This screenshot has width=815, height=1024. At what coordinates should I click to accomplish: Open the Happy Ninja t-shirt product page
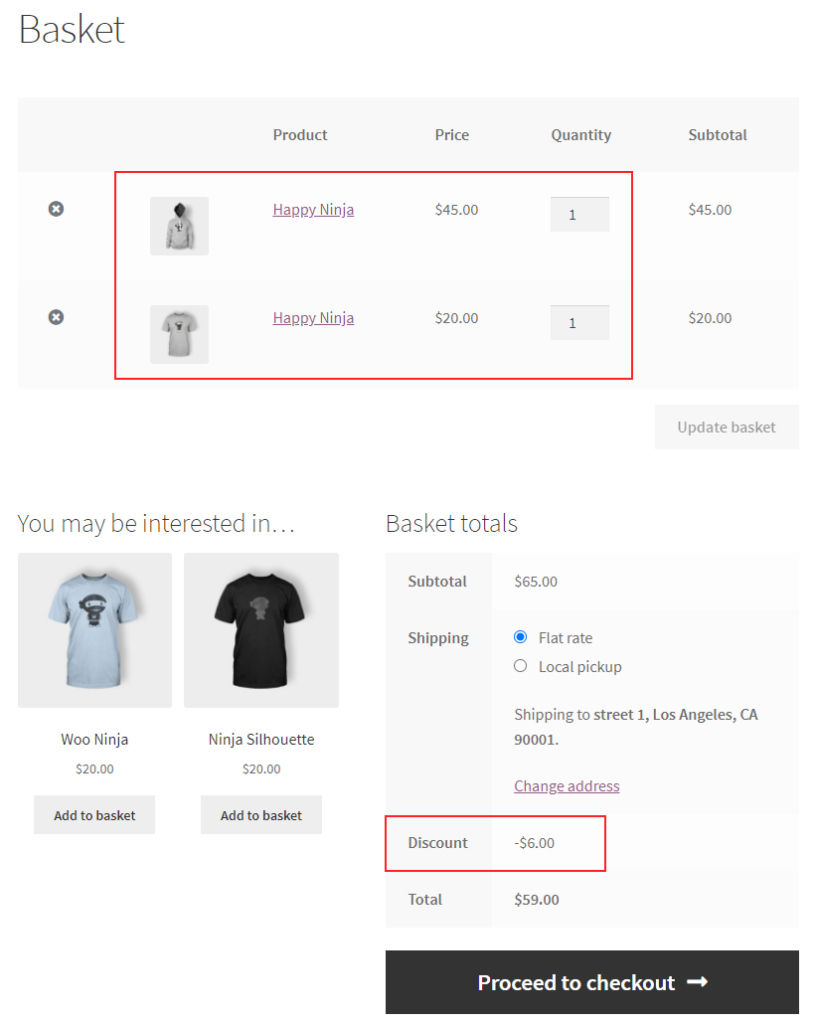coord(313,317)
